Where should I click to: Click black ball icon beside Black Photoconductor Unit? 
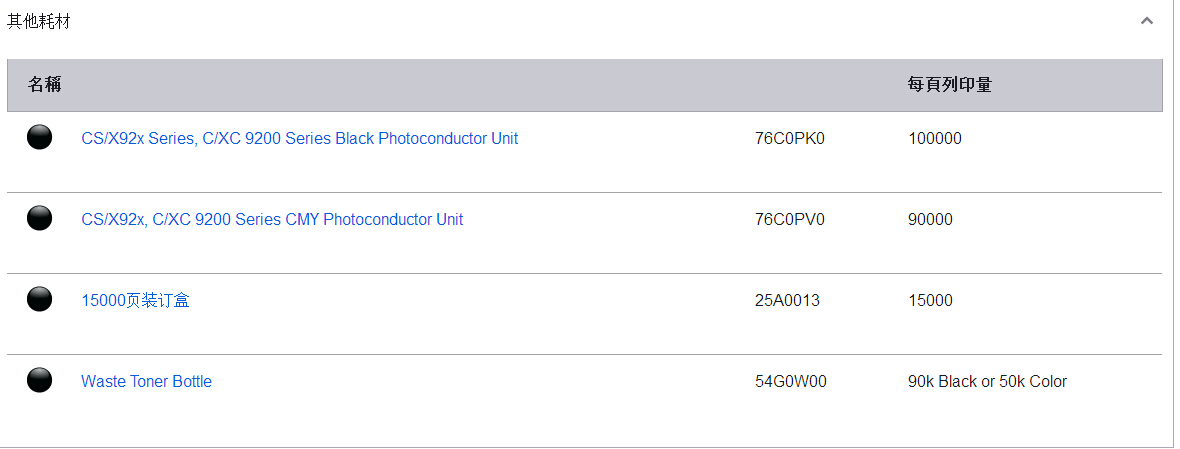pos(39,137)
